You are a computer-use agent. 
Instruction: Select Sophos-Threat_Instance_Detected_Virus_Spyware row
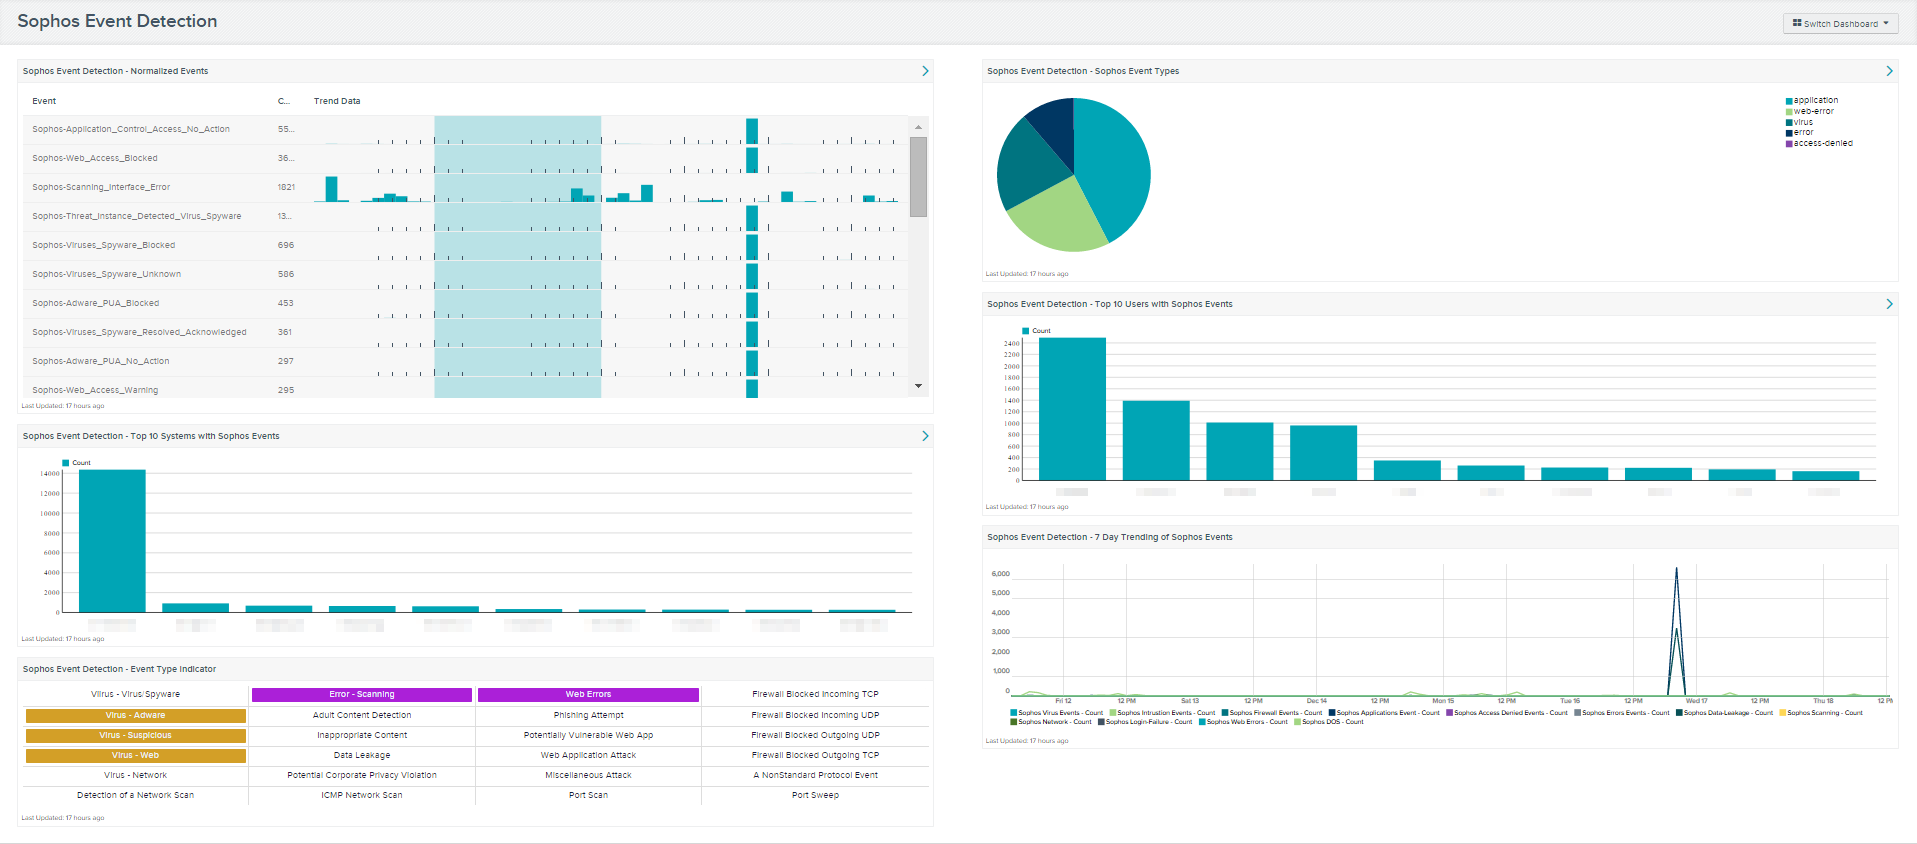click(466, 216)
